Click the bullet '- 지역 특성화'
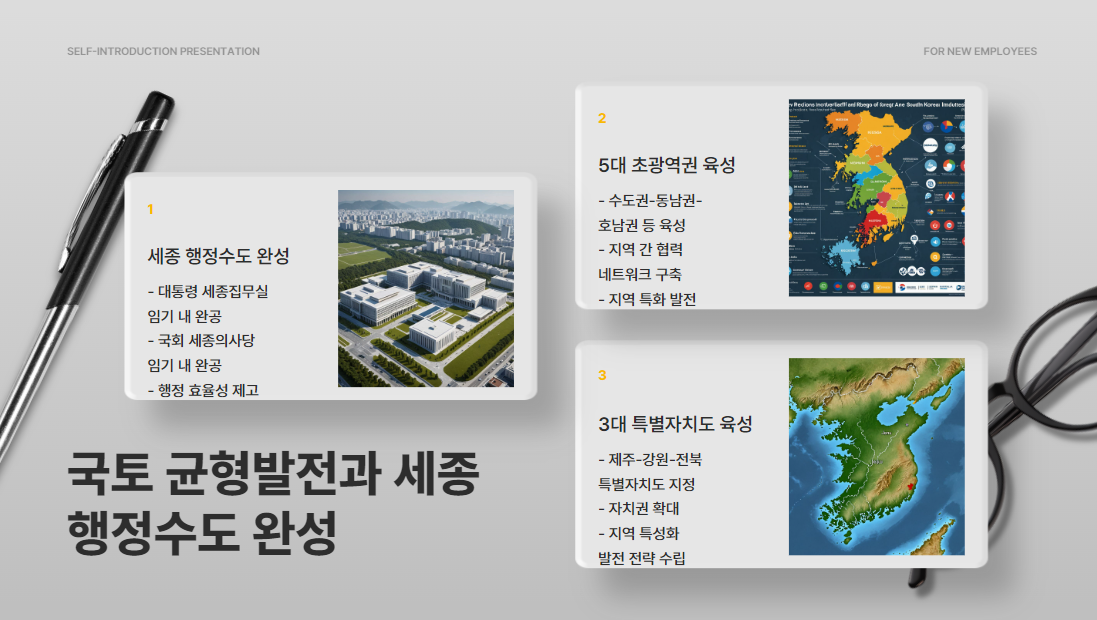This screenshot has width=1097, height=620. (x=639, y=533)
